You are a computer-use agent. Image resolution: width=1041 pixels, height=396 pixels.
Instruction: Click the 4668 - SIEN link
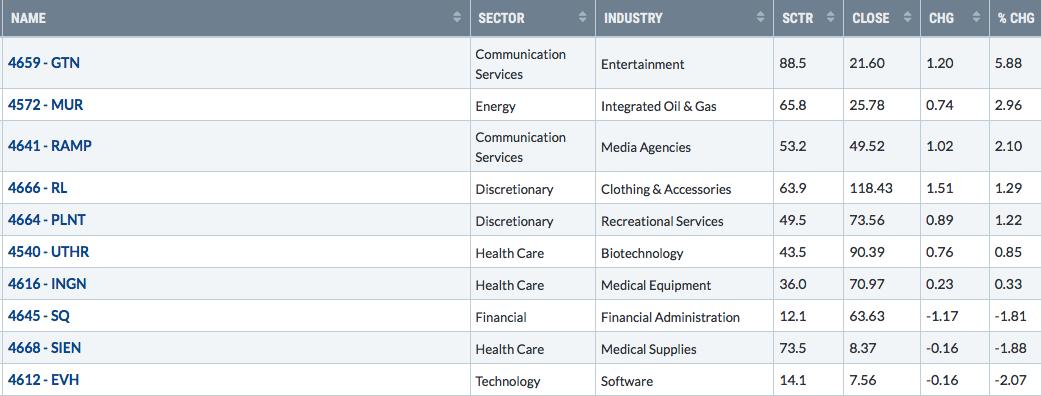click(x=44, y=347)
